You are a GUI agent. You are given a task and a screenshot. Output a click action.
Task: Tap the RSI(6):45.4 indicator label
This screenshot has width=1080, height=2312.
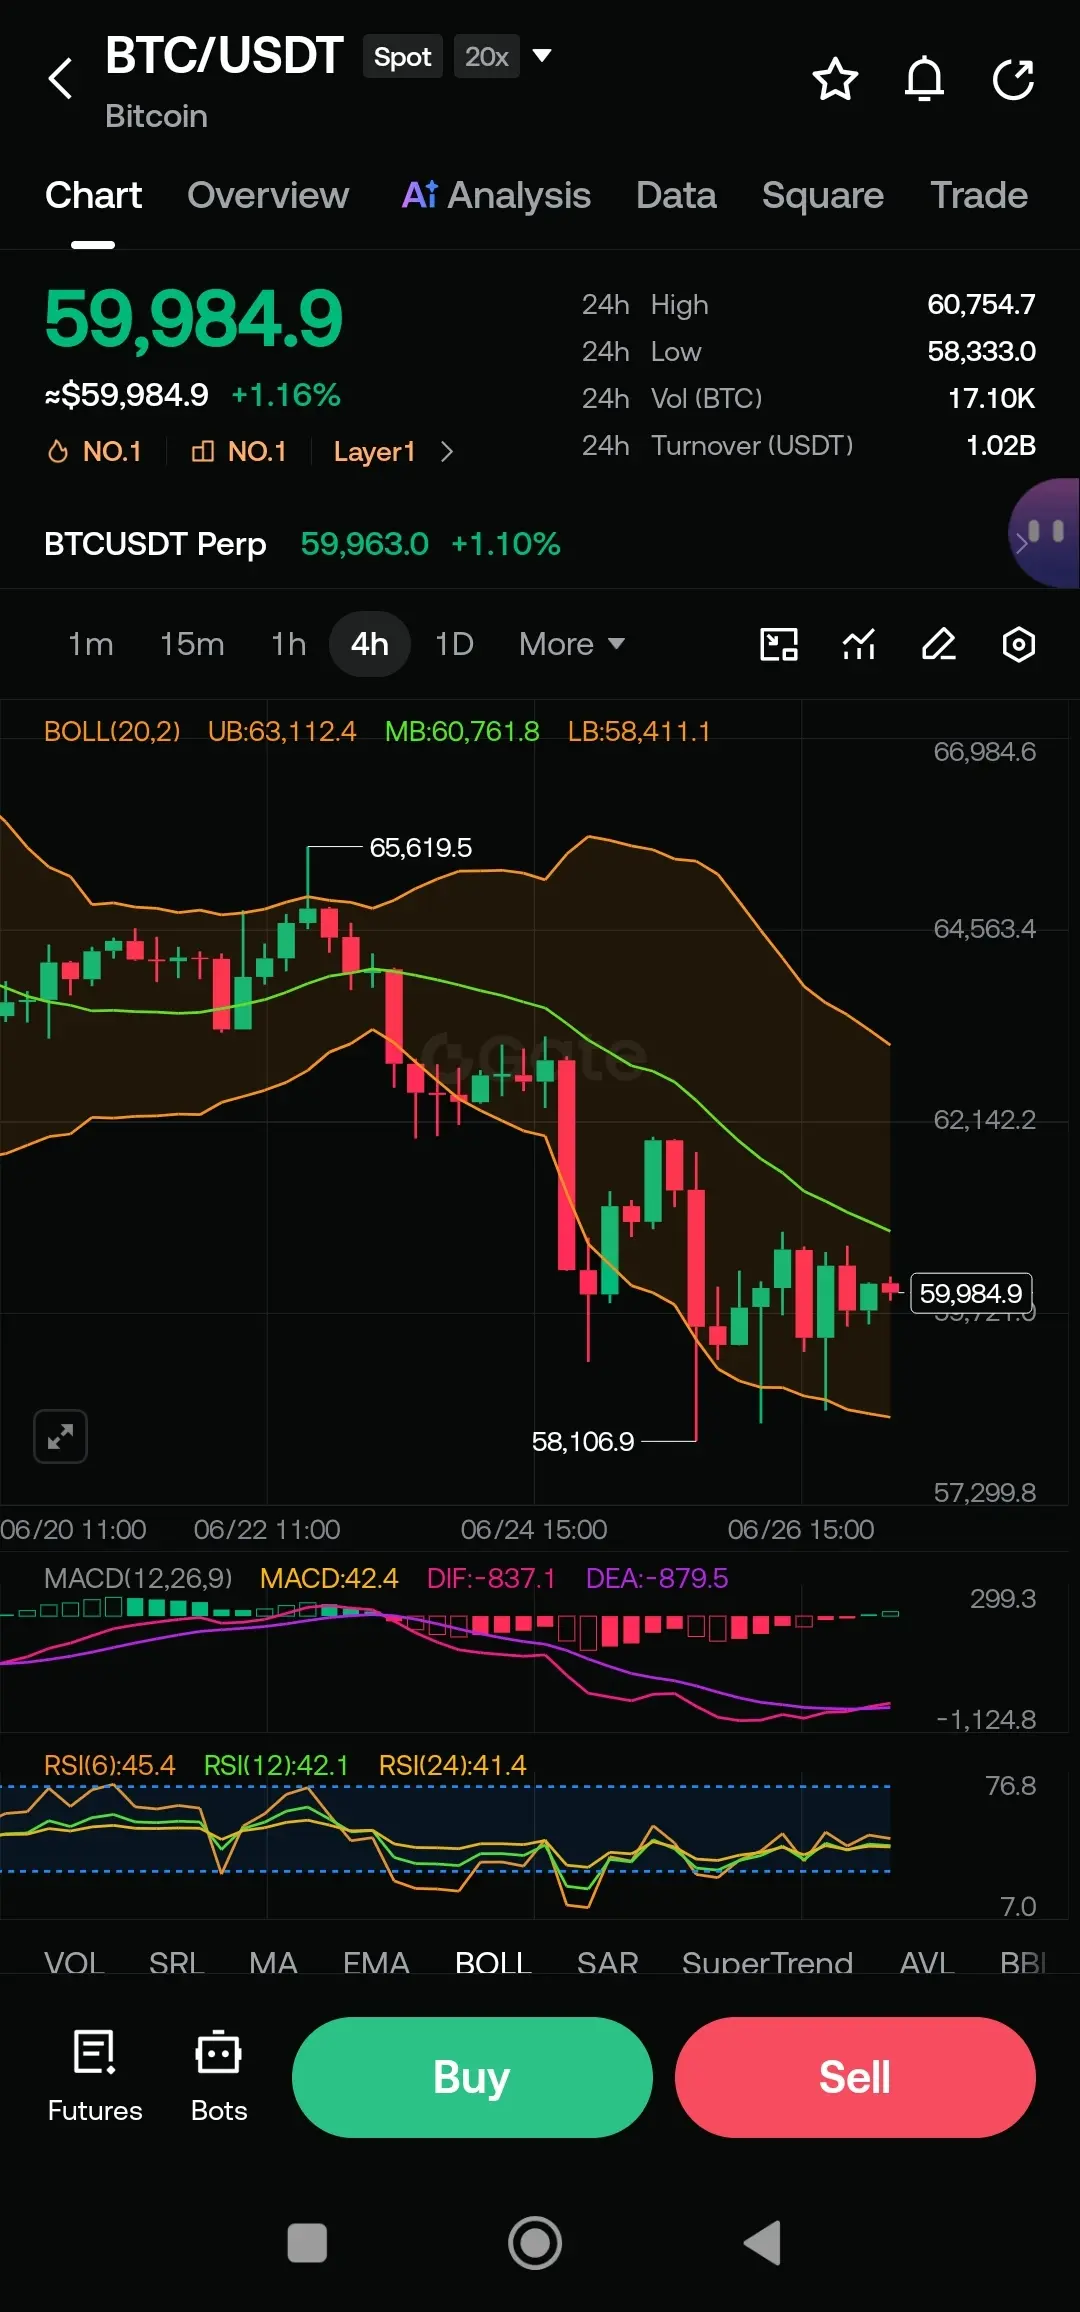point(110,1765)
